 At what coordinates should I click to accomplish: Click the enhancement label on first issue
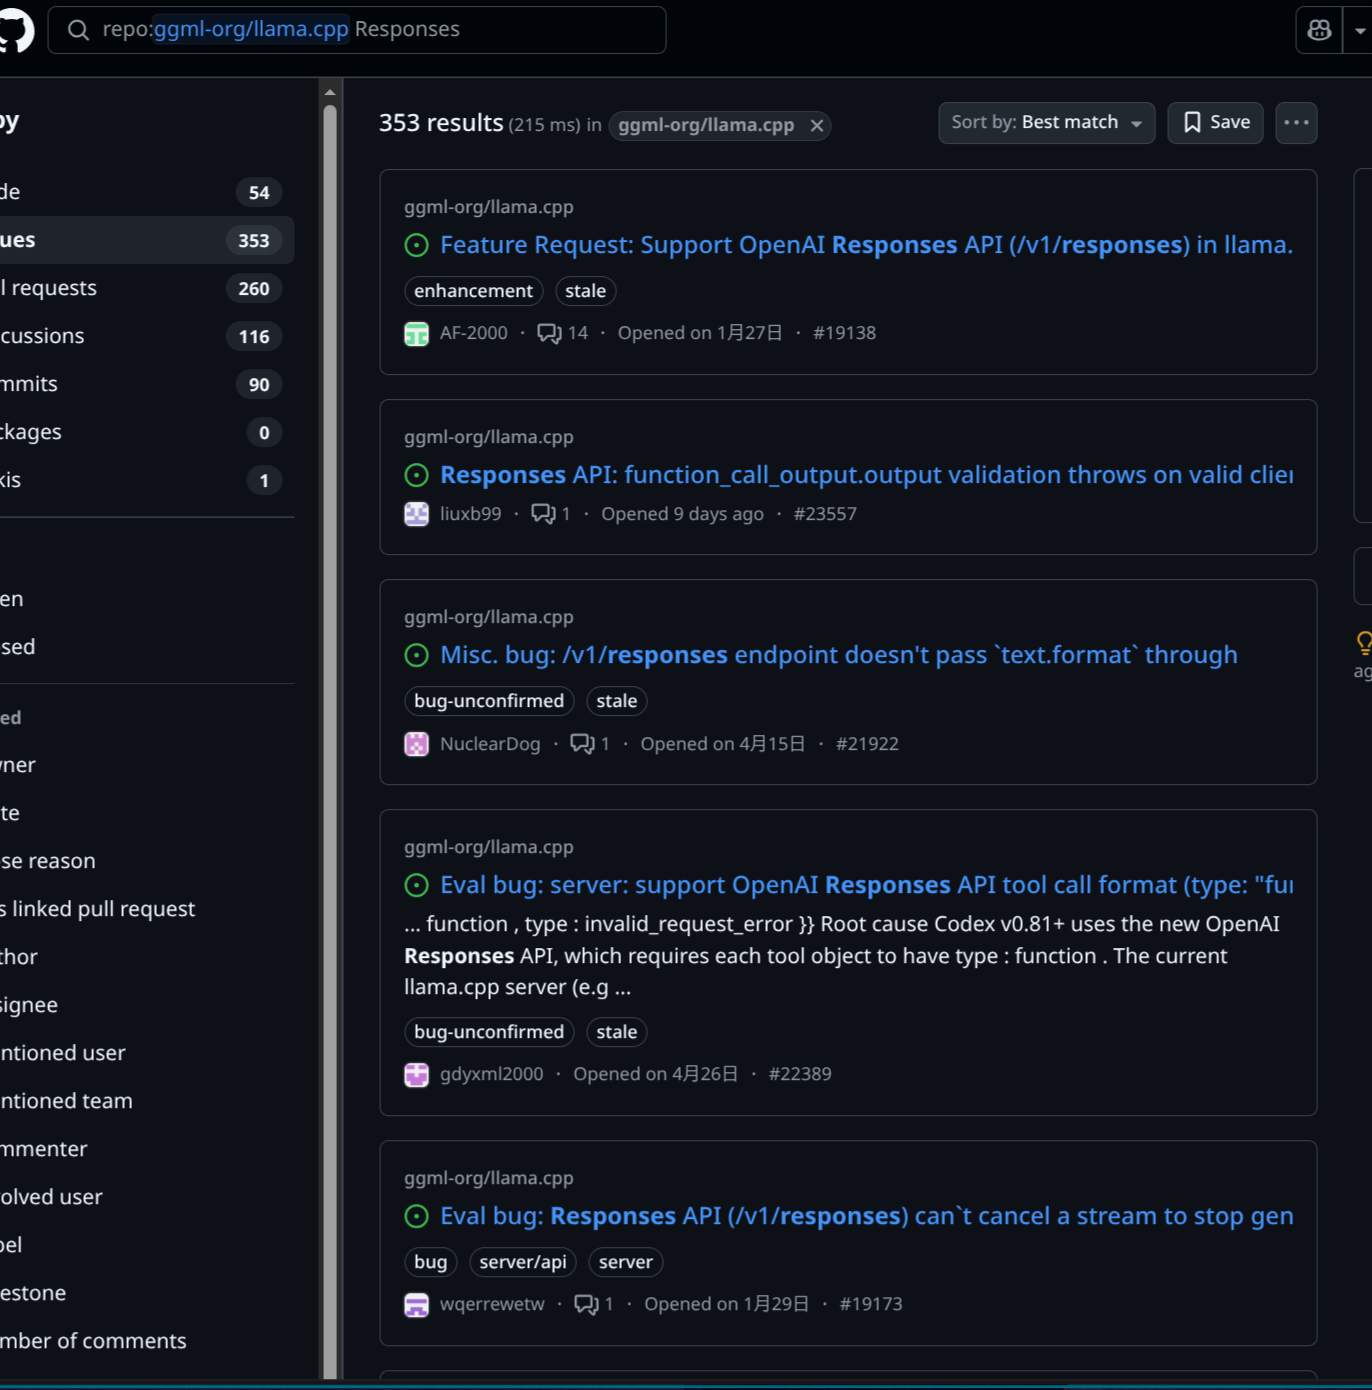pyautogui.click(x=473, y=291)
